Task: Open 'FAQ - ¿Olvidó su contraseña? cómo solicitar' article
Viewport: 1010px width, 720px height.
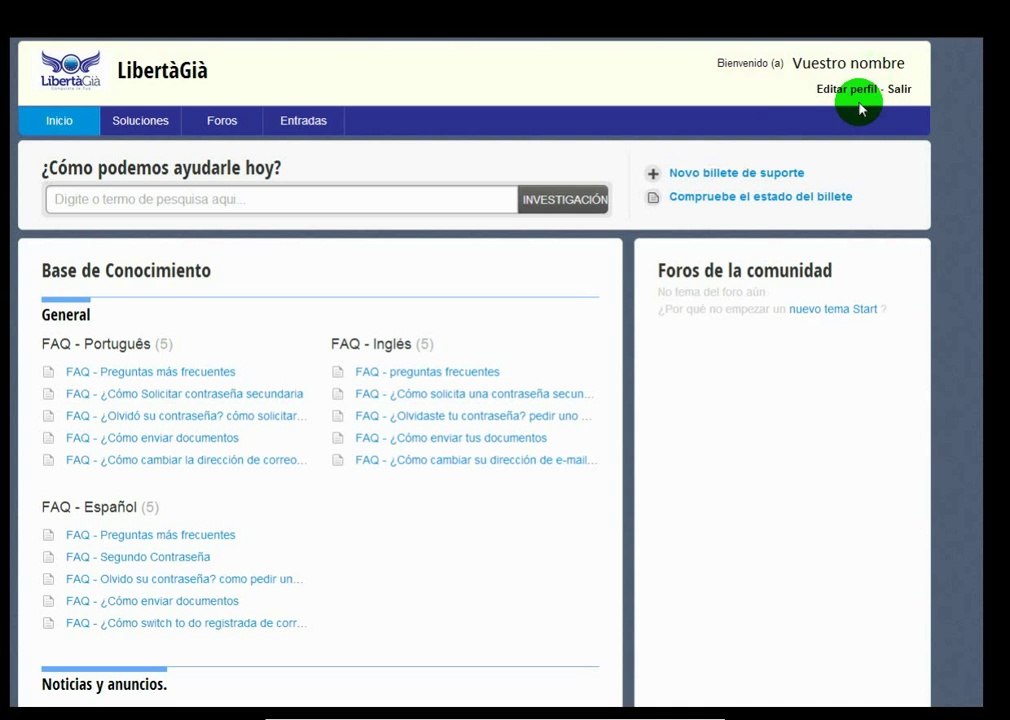Action: pyautogui.click(x=186, y=415)
